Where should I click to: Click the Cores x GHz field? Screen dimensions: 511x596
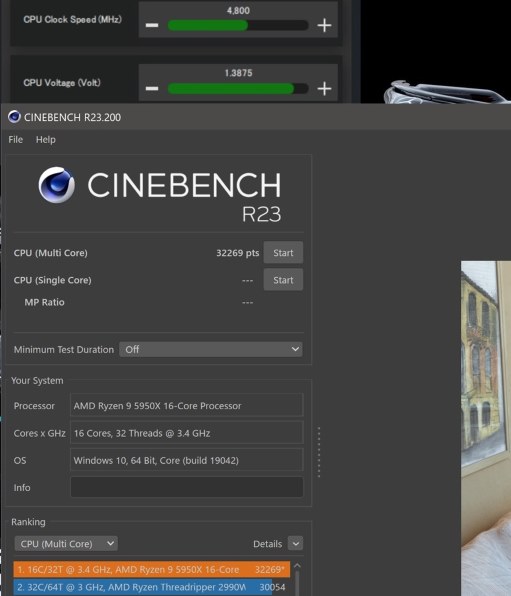187,433
